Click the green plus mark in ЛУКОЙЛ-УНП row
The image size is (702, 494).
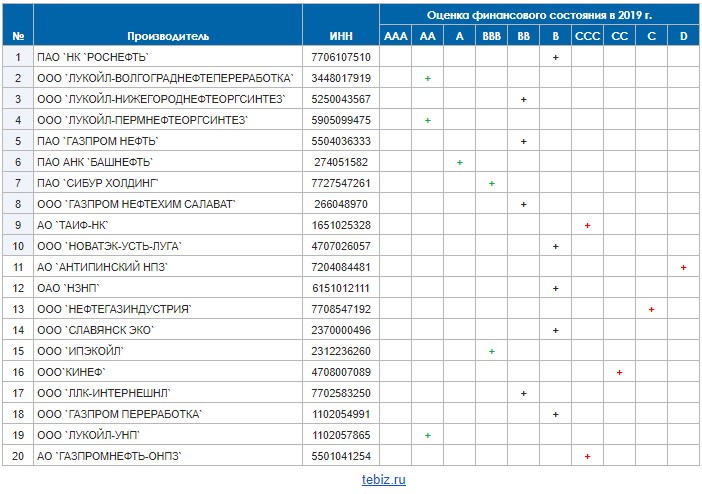tap(428, 435)
